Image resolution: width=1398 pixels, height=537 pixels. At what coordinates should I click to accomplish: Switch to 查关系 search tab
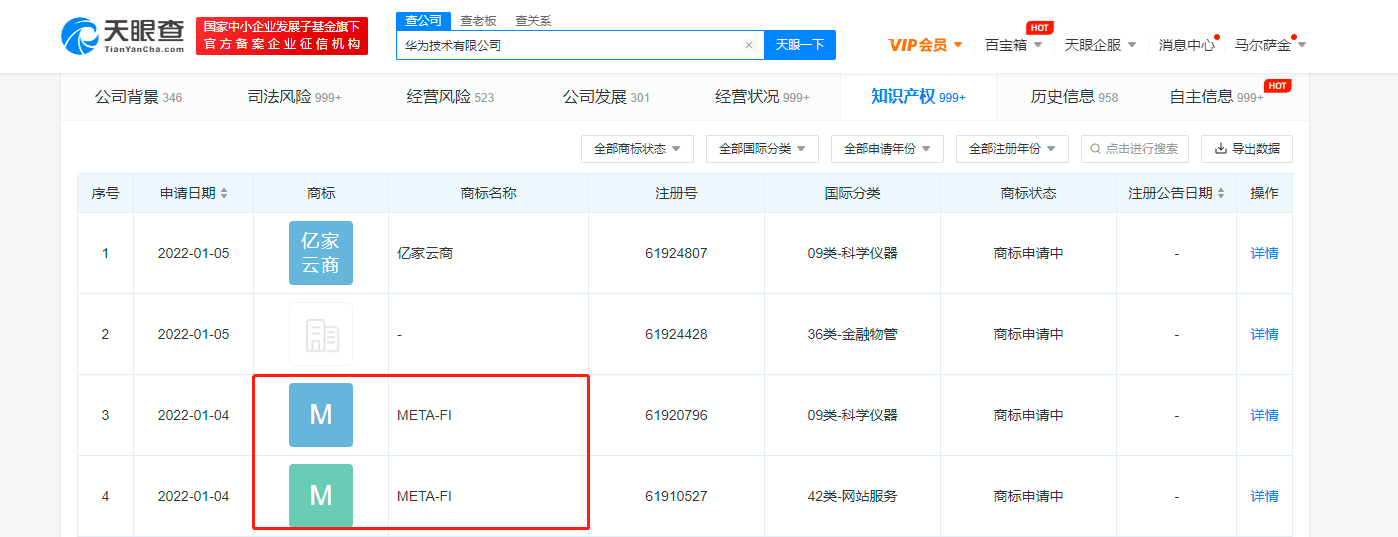point(533,21)
